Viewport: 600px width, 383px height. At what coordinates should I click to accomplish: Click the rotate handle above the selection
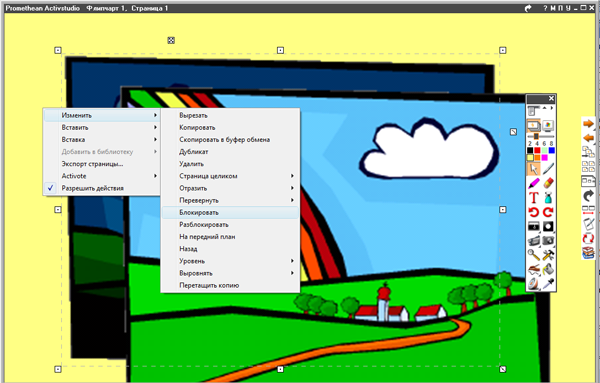(x=171, y=40)
